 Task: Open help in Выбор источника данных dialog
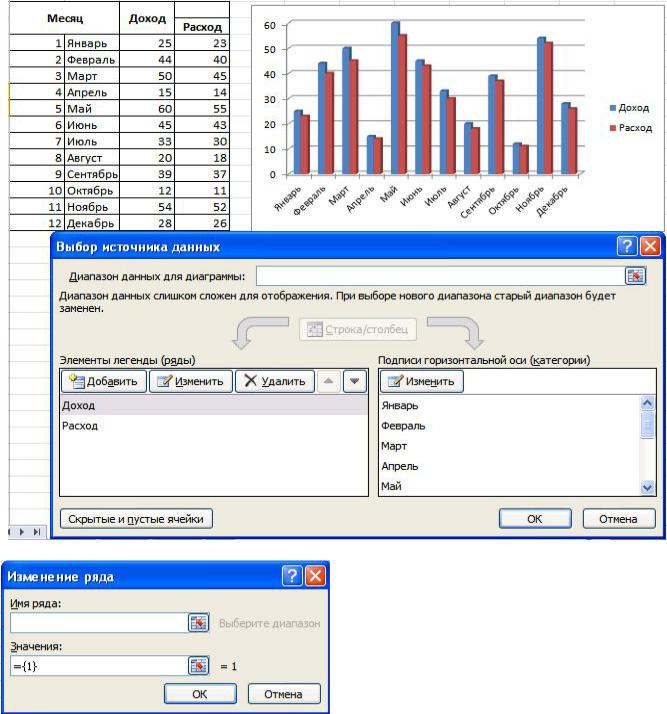click(626, 246)
